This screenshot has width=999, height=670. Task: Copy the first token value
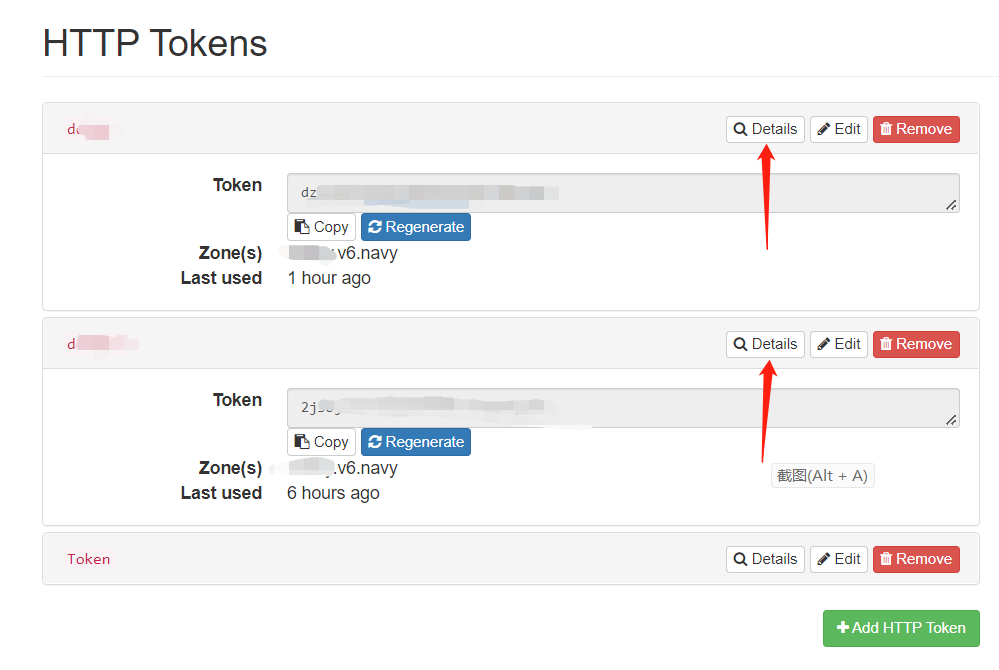[321, 227]
